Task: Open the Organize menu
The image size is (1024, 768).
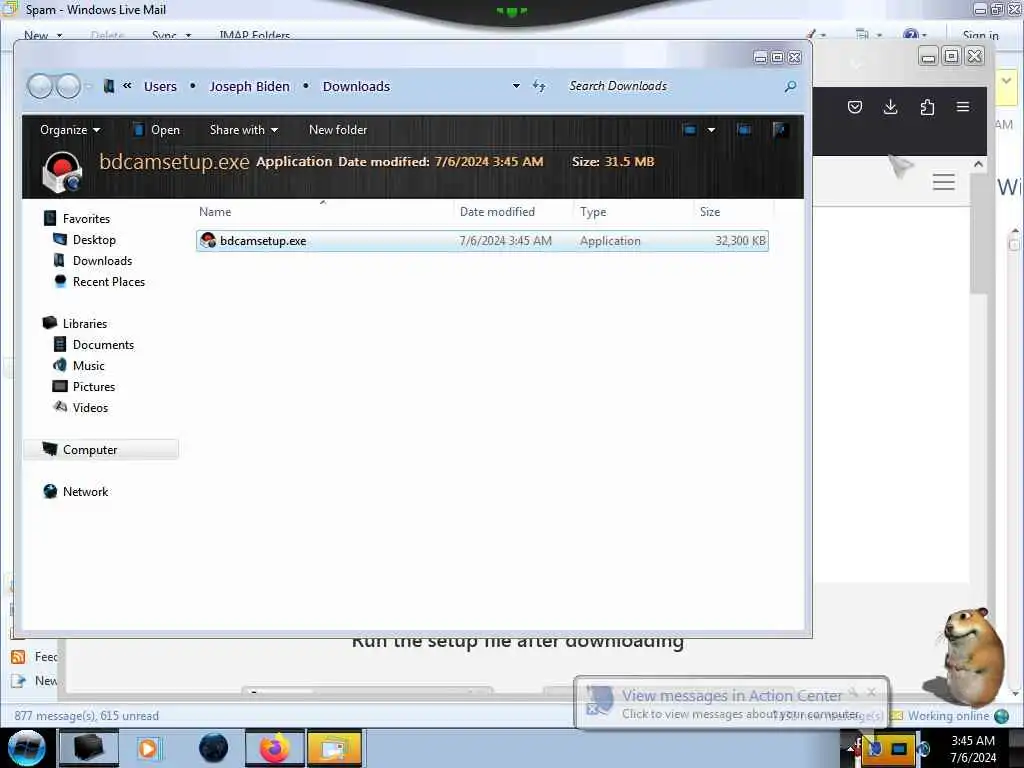Action: tap(70, 129)
